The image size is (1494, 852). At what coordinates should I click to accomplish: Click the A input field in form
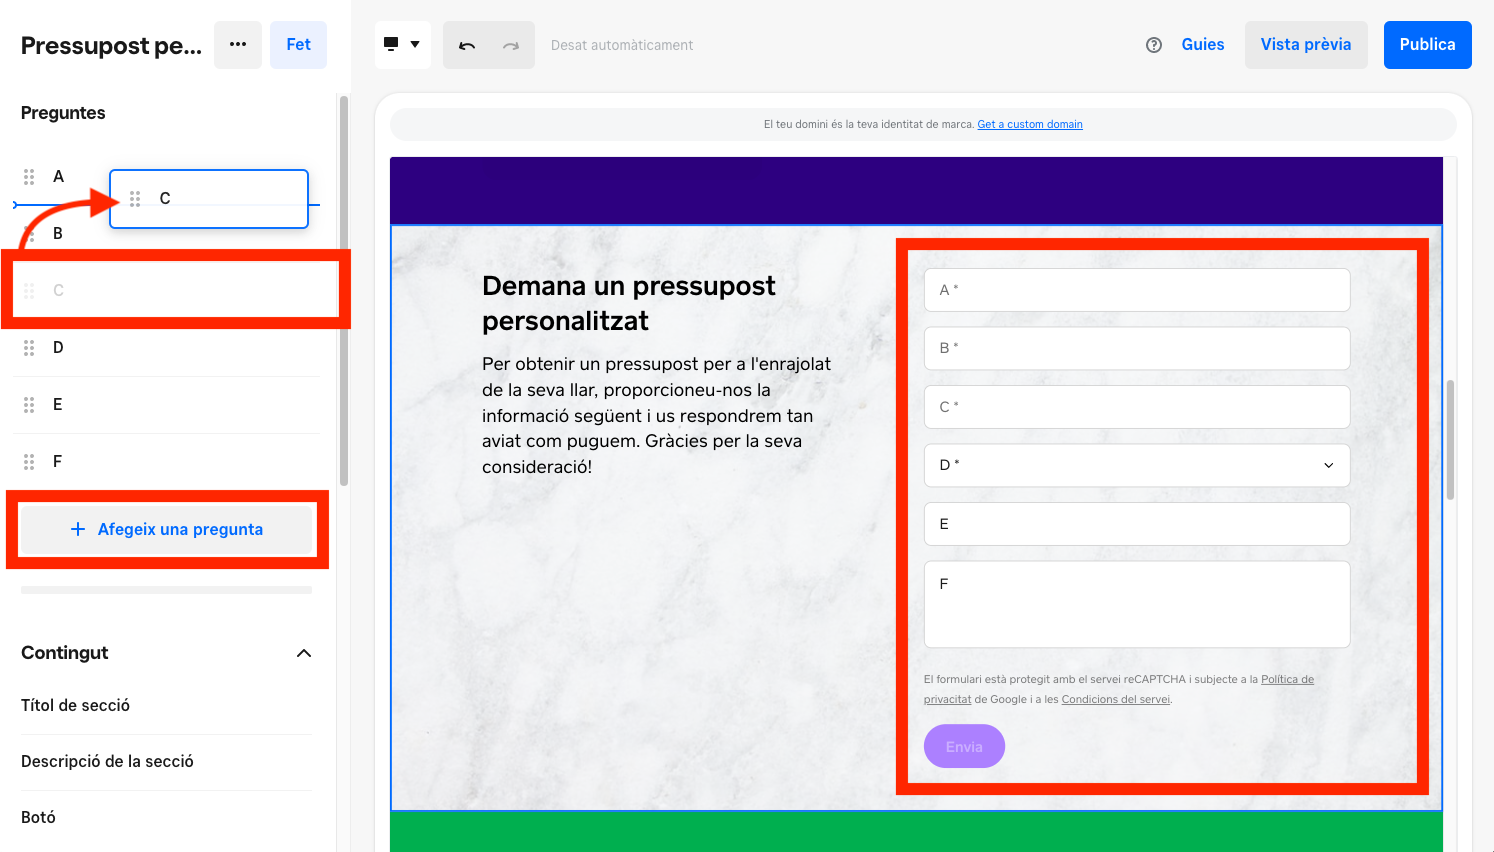coord(1137,290)
